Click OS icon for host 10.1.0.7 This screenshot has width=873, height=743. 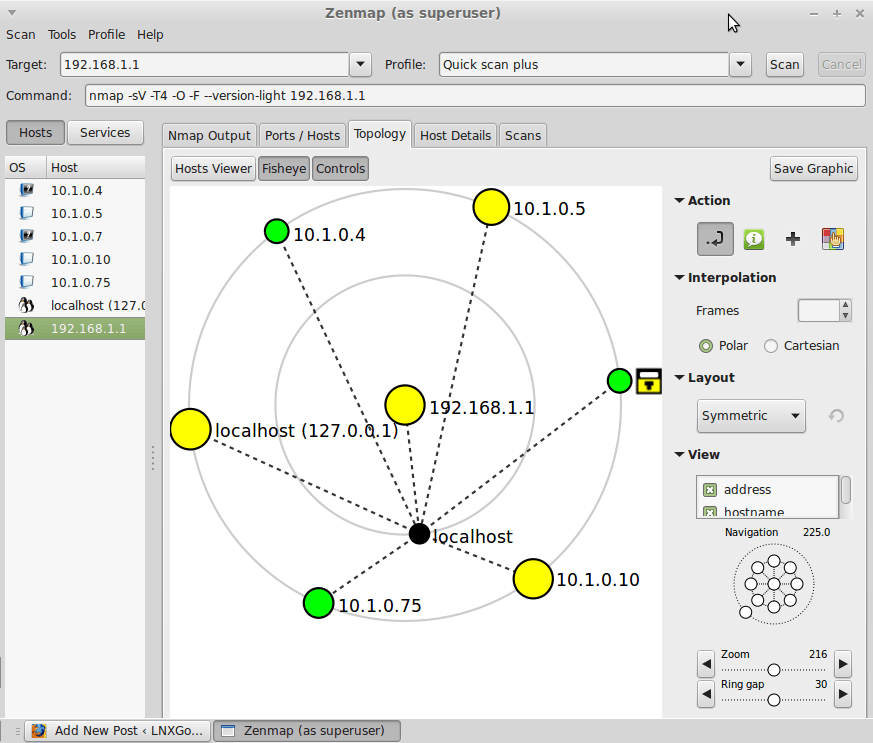(x=26, y=236)
